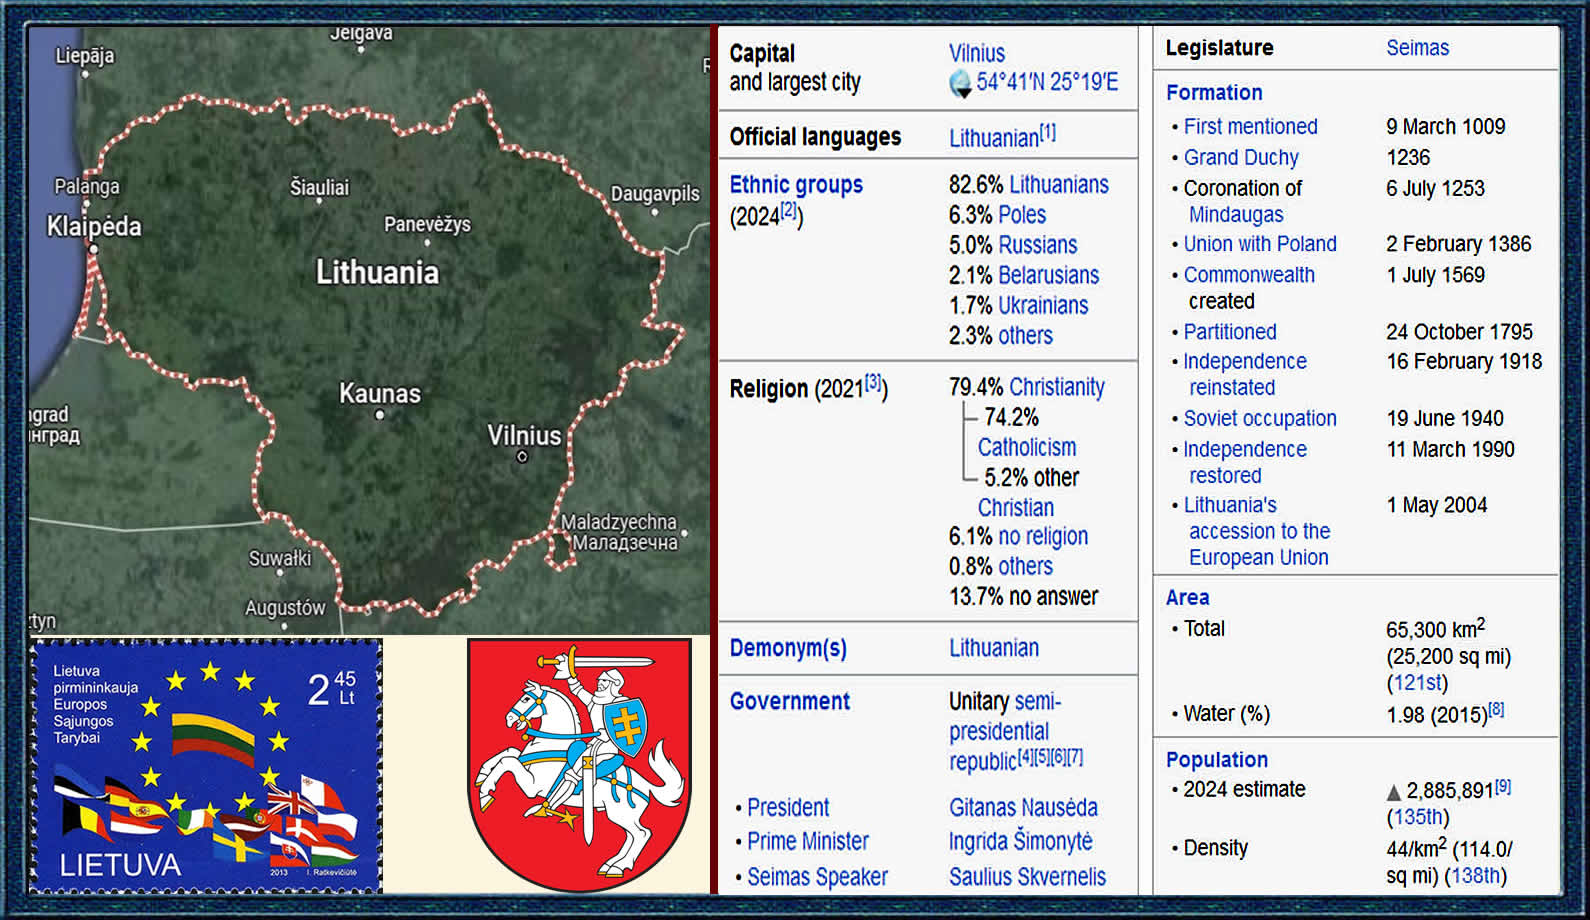Image resolution: width=1590 pixels, height=920 pixels.
Task: Click the Daugavpils city dot on map
Action: pyautogui.click(x=655, y=212)
